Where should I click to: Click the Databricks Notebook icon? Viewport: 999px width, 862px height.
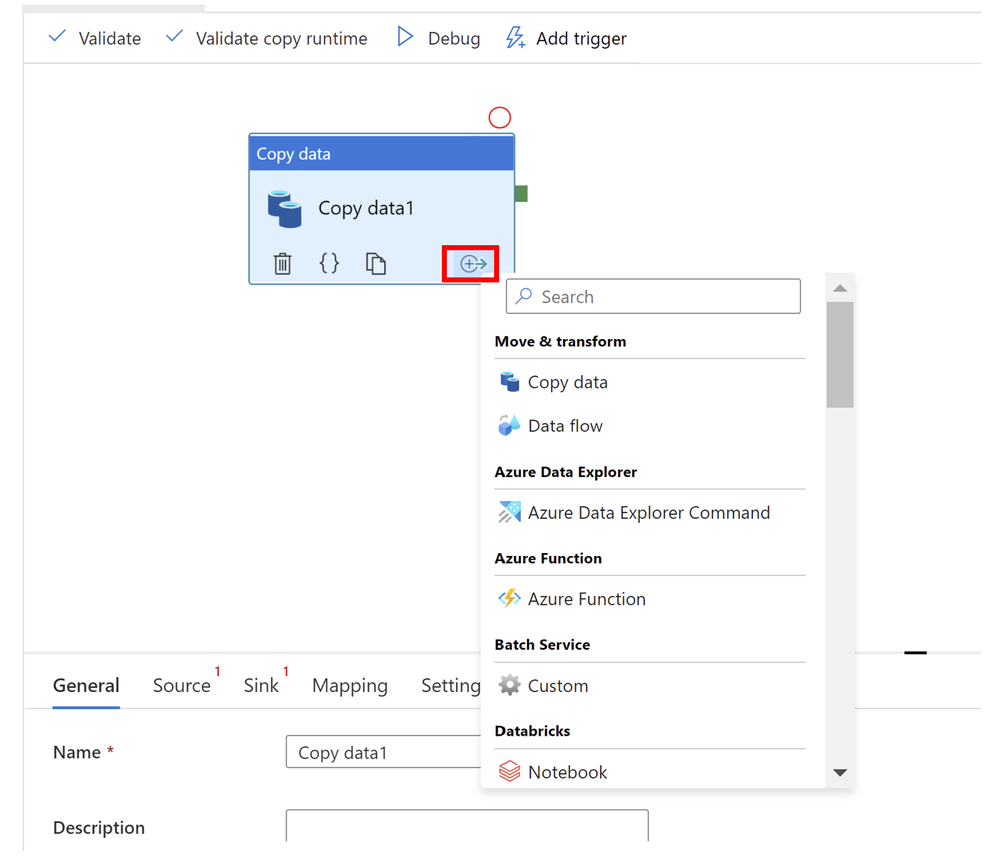[509, 771]
